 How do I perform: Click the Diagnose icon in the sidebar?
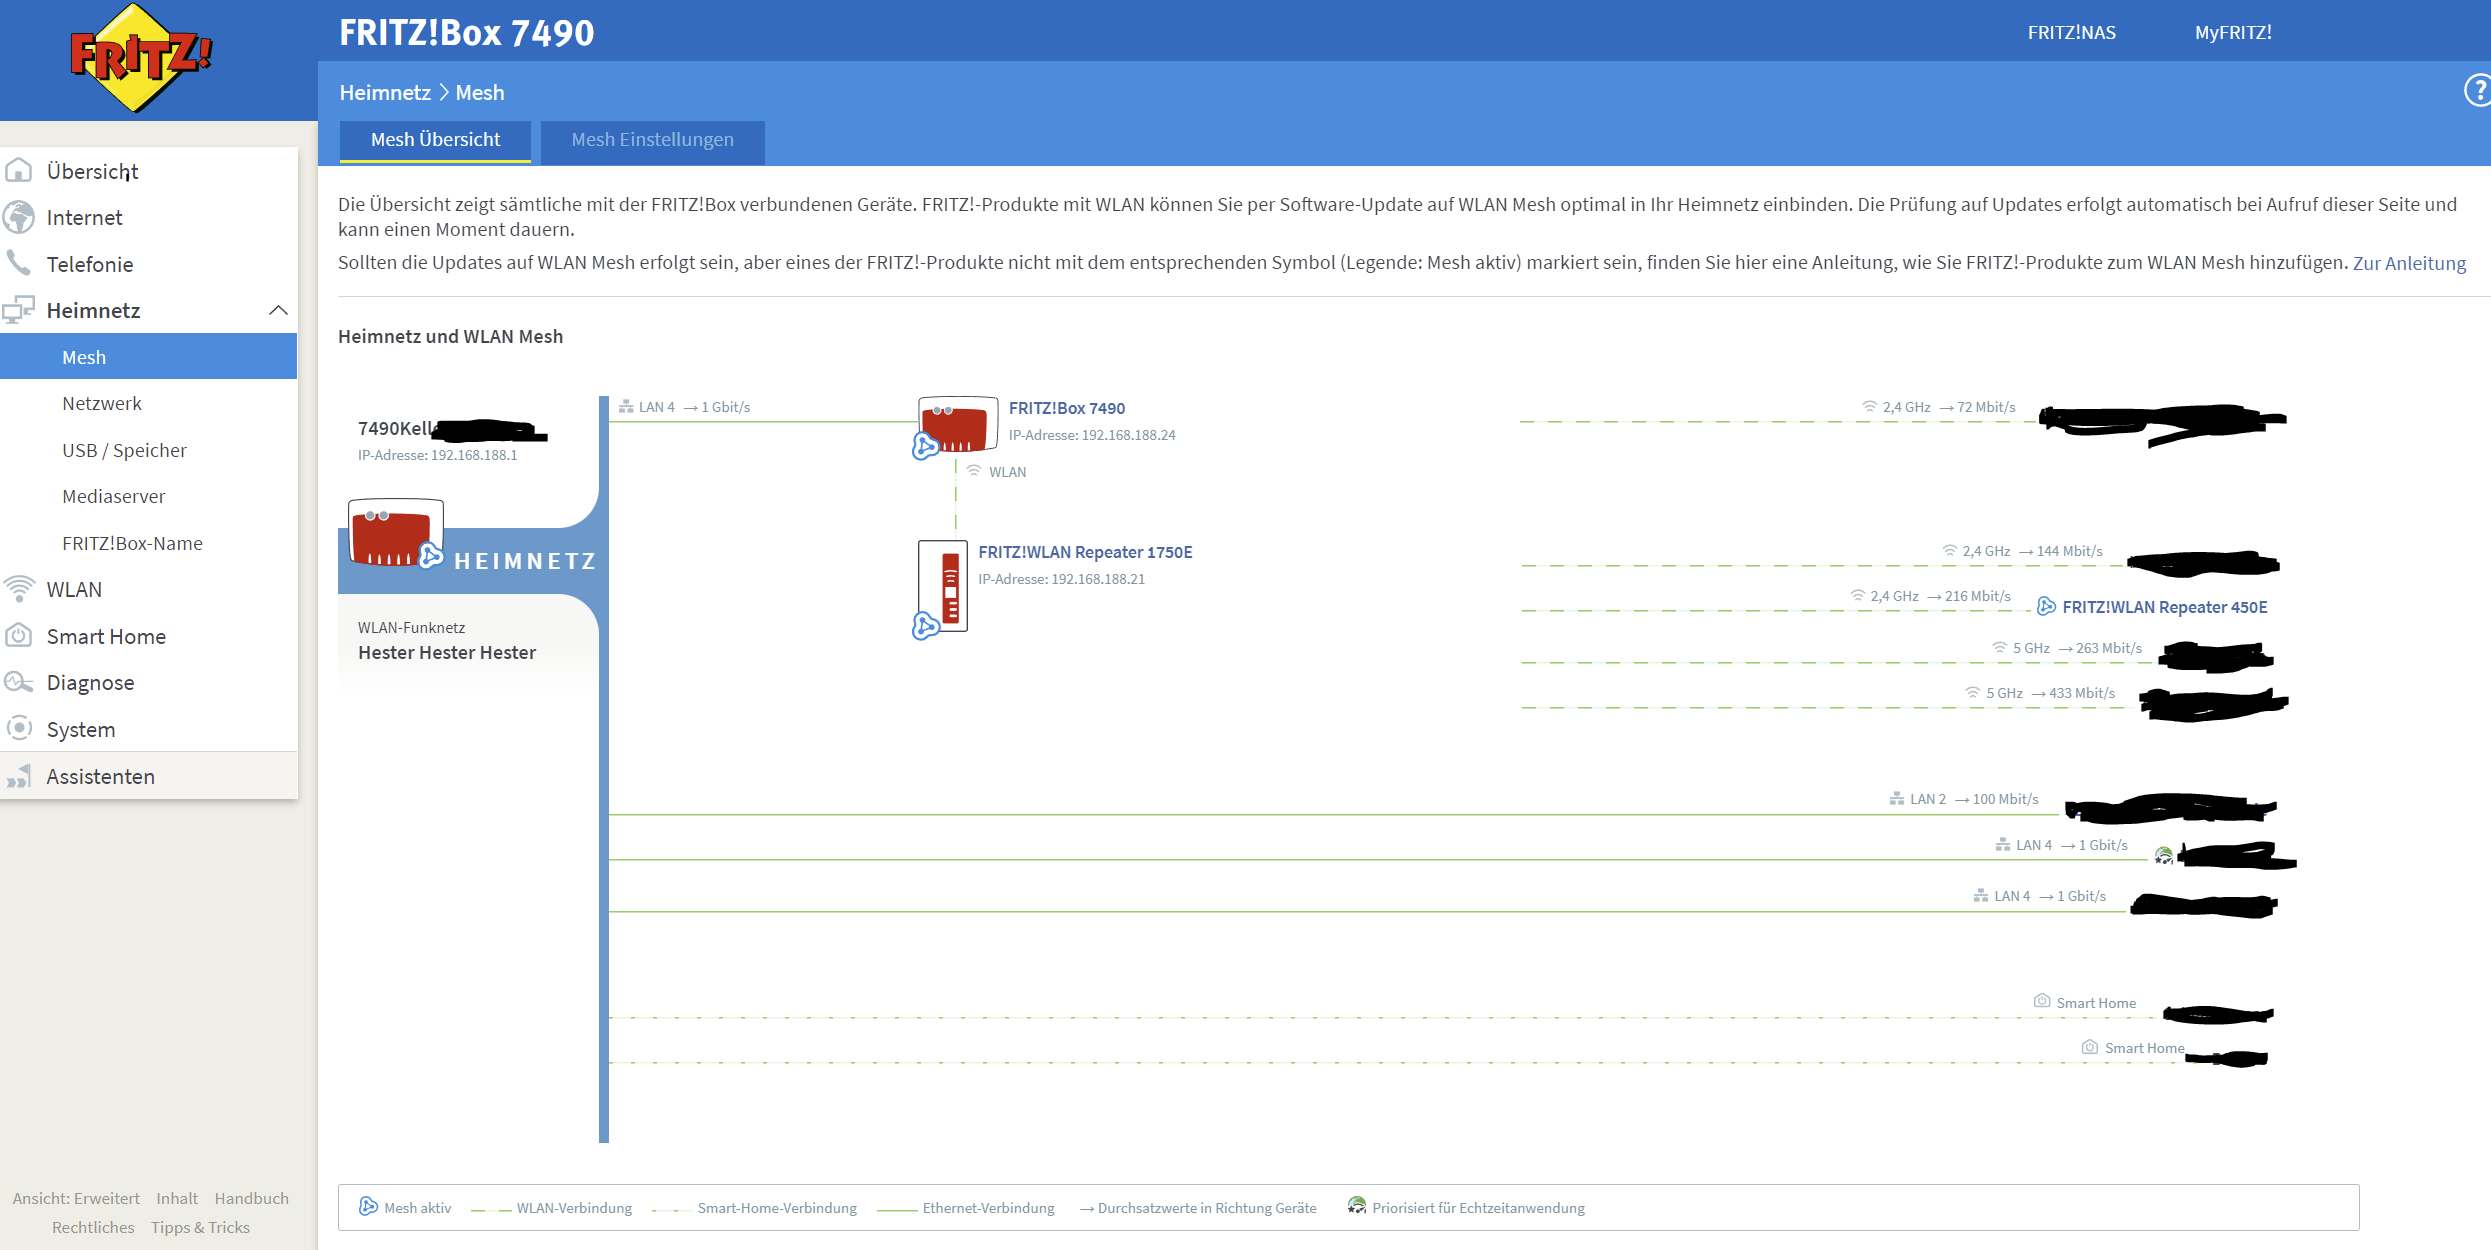[19, 682]
